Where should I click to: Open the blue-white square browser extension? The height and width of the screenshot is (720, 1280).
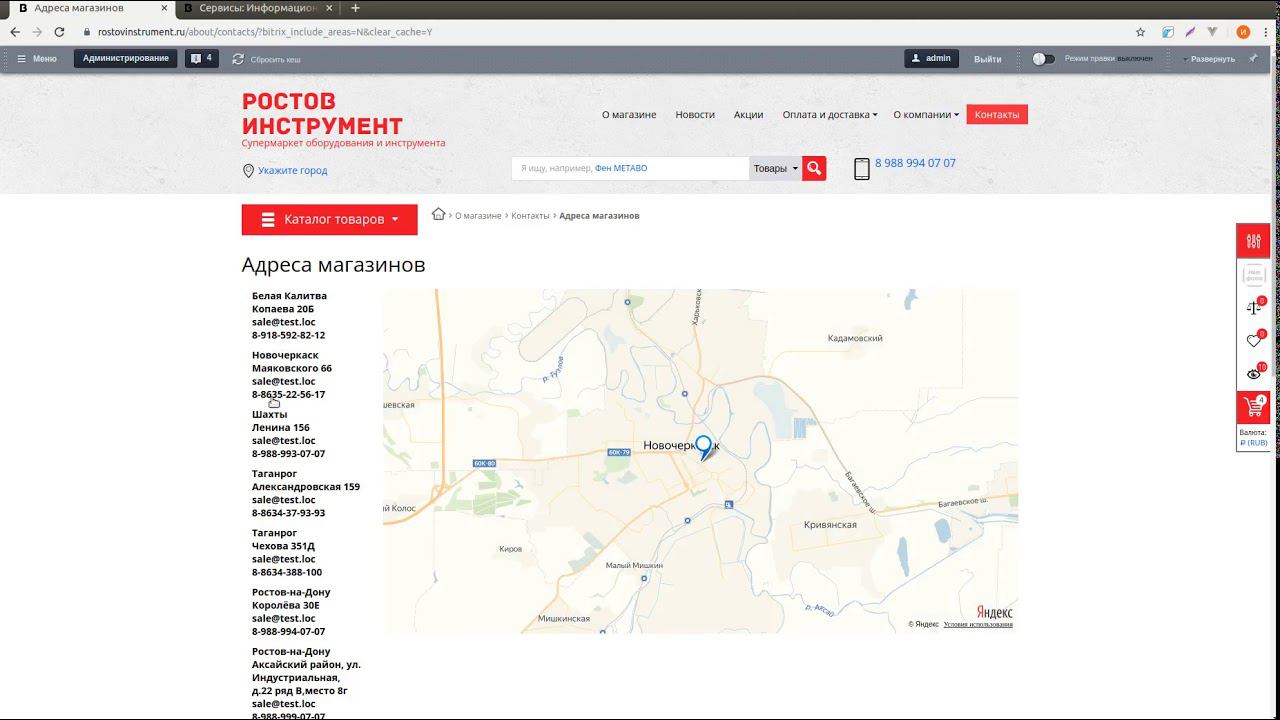1167,32
